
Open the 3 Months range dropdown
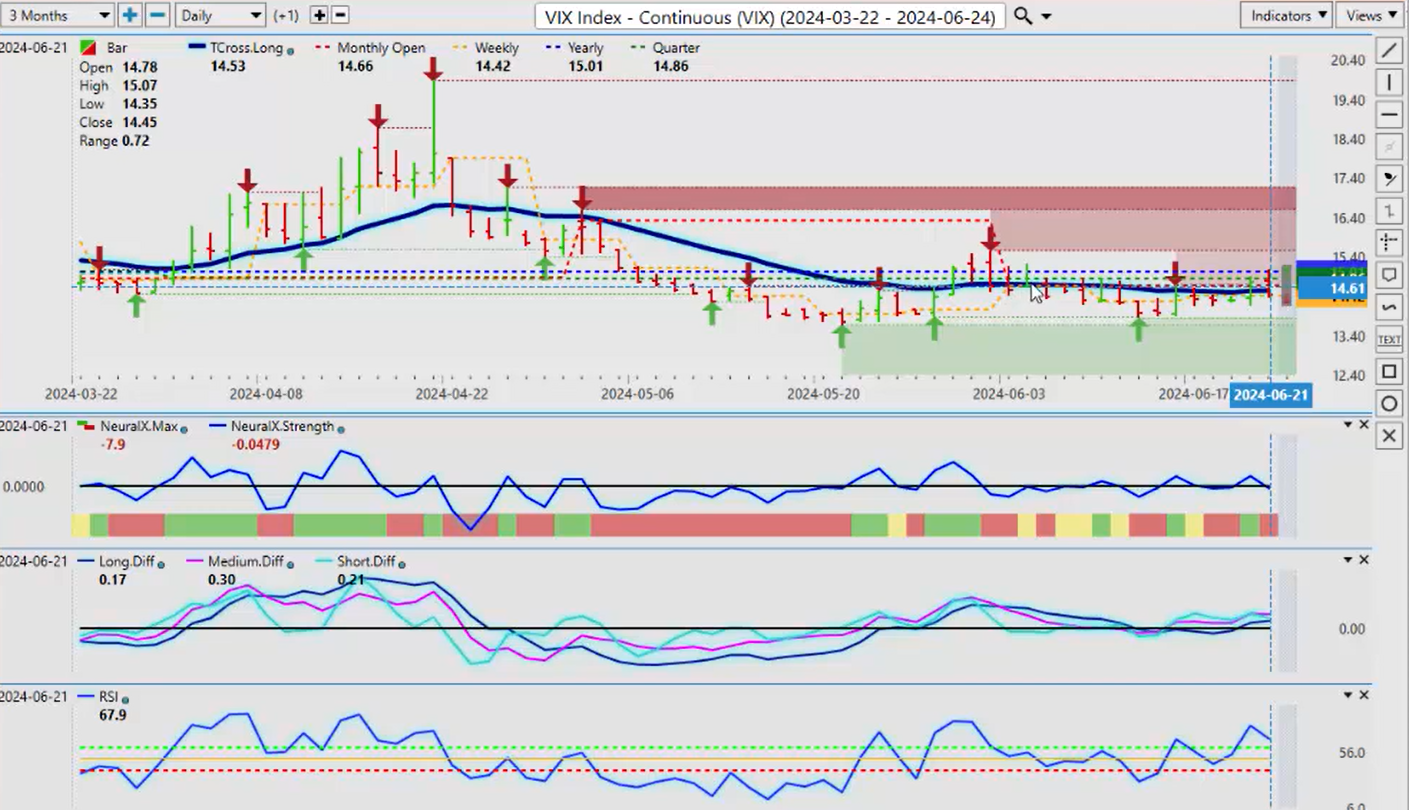coord(57,15)
